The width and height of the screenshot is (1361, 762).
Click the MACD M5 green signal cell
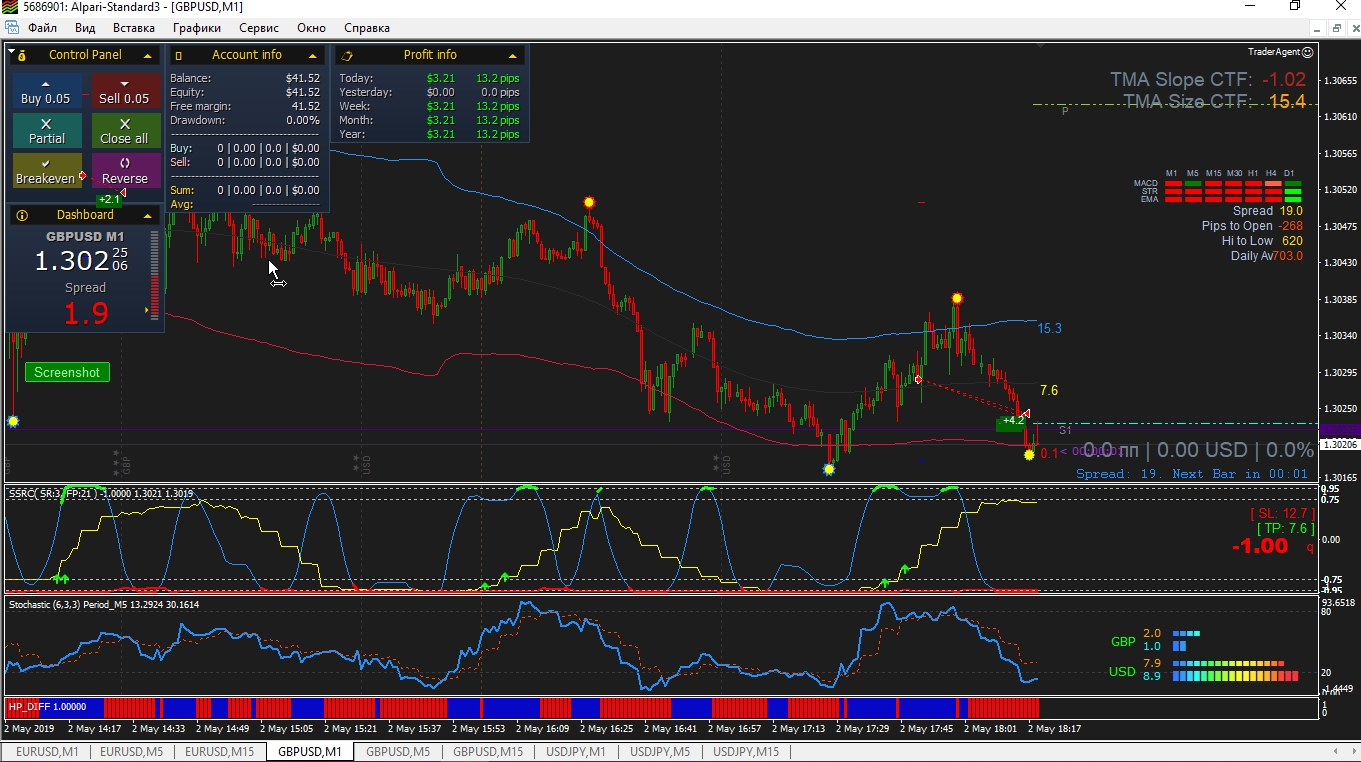[x=1192, y=184]
